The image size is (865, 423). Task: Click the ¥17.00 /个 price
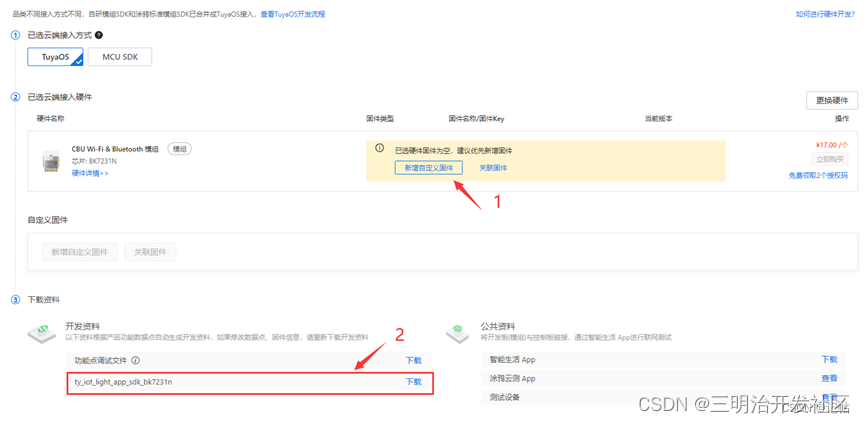[831, 145]
